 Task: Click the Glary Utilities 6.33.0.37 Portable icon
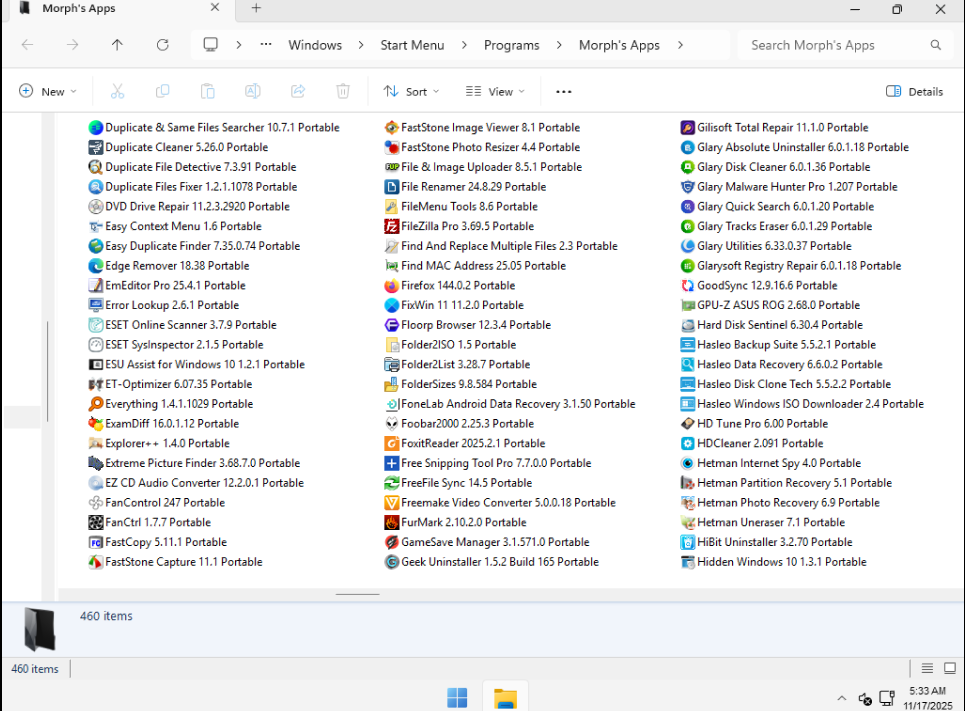(x=688, y=246)
